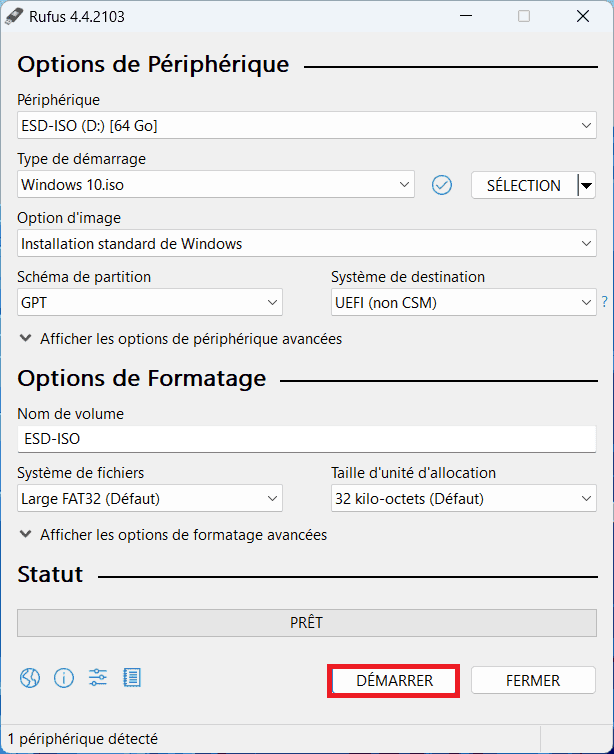This screenshot has height=754, width=614.
Task: Show the log notepad icon
Action: (x=132, y=678)
